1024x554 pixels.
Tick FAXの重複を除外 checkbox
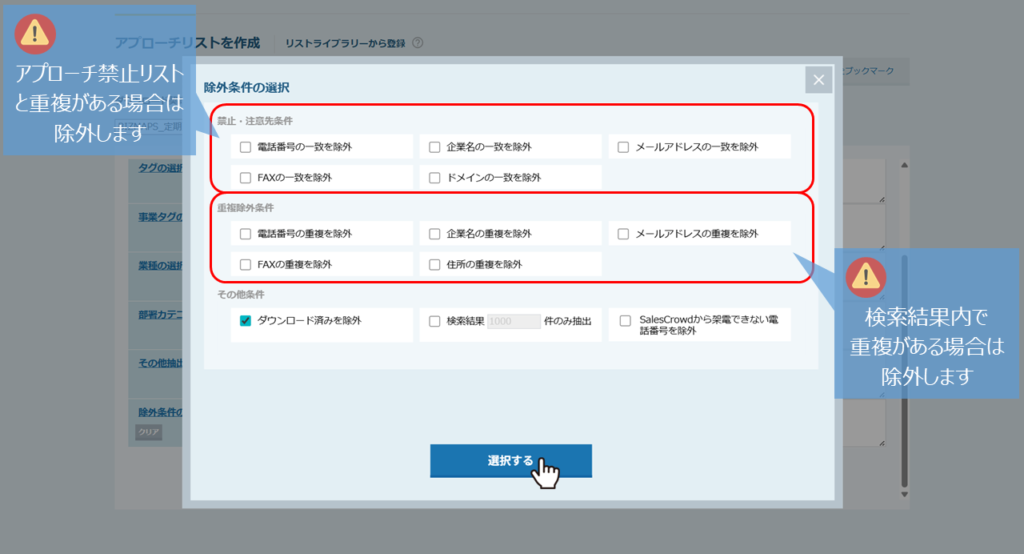[x=246, y=264]
